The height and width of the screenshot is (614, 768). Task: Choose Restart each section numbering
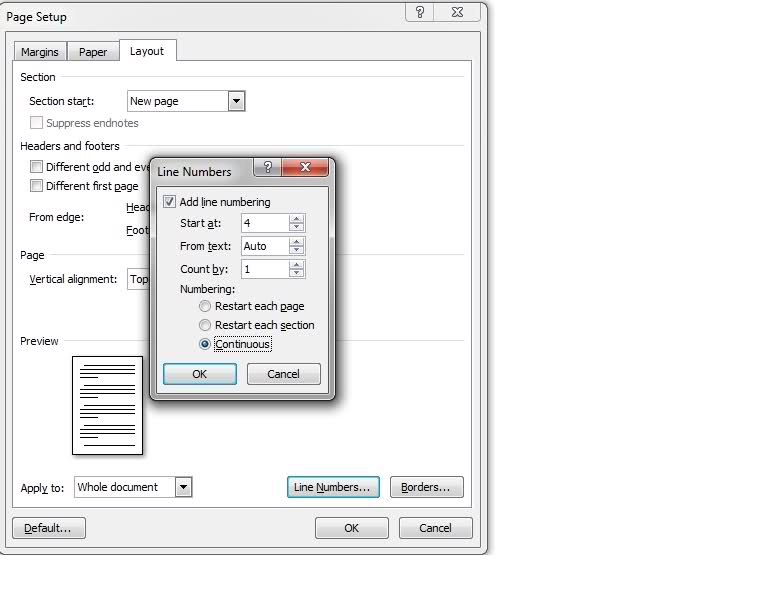pyautogui.click(x=206, y=326)
